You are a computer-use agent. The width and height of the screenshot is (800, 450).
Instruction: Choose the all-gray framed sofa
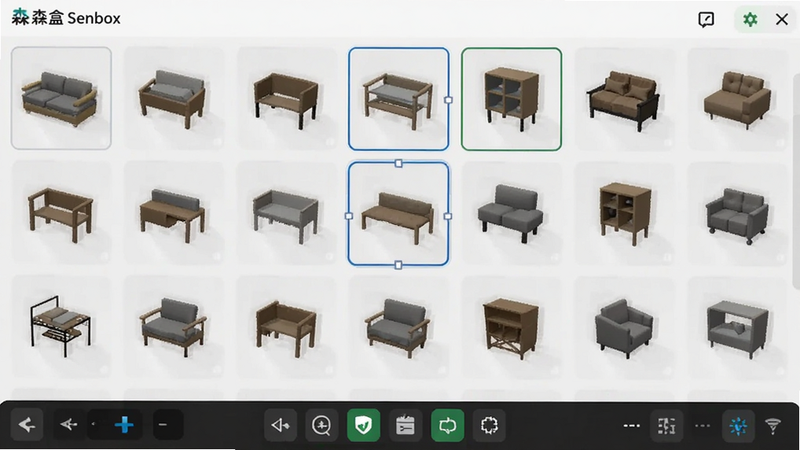[286, 212]
